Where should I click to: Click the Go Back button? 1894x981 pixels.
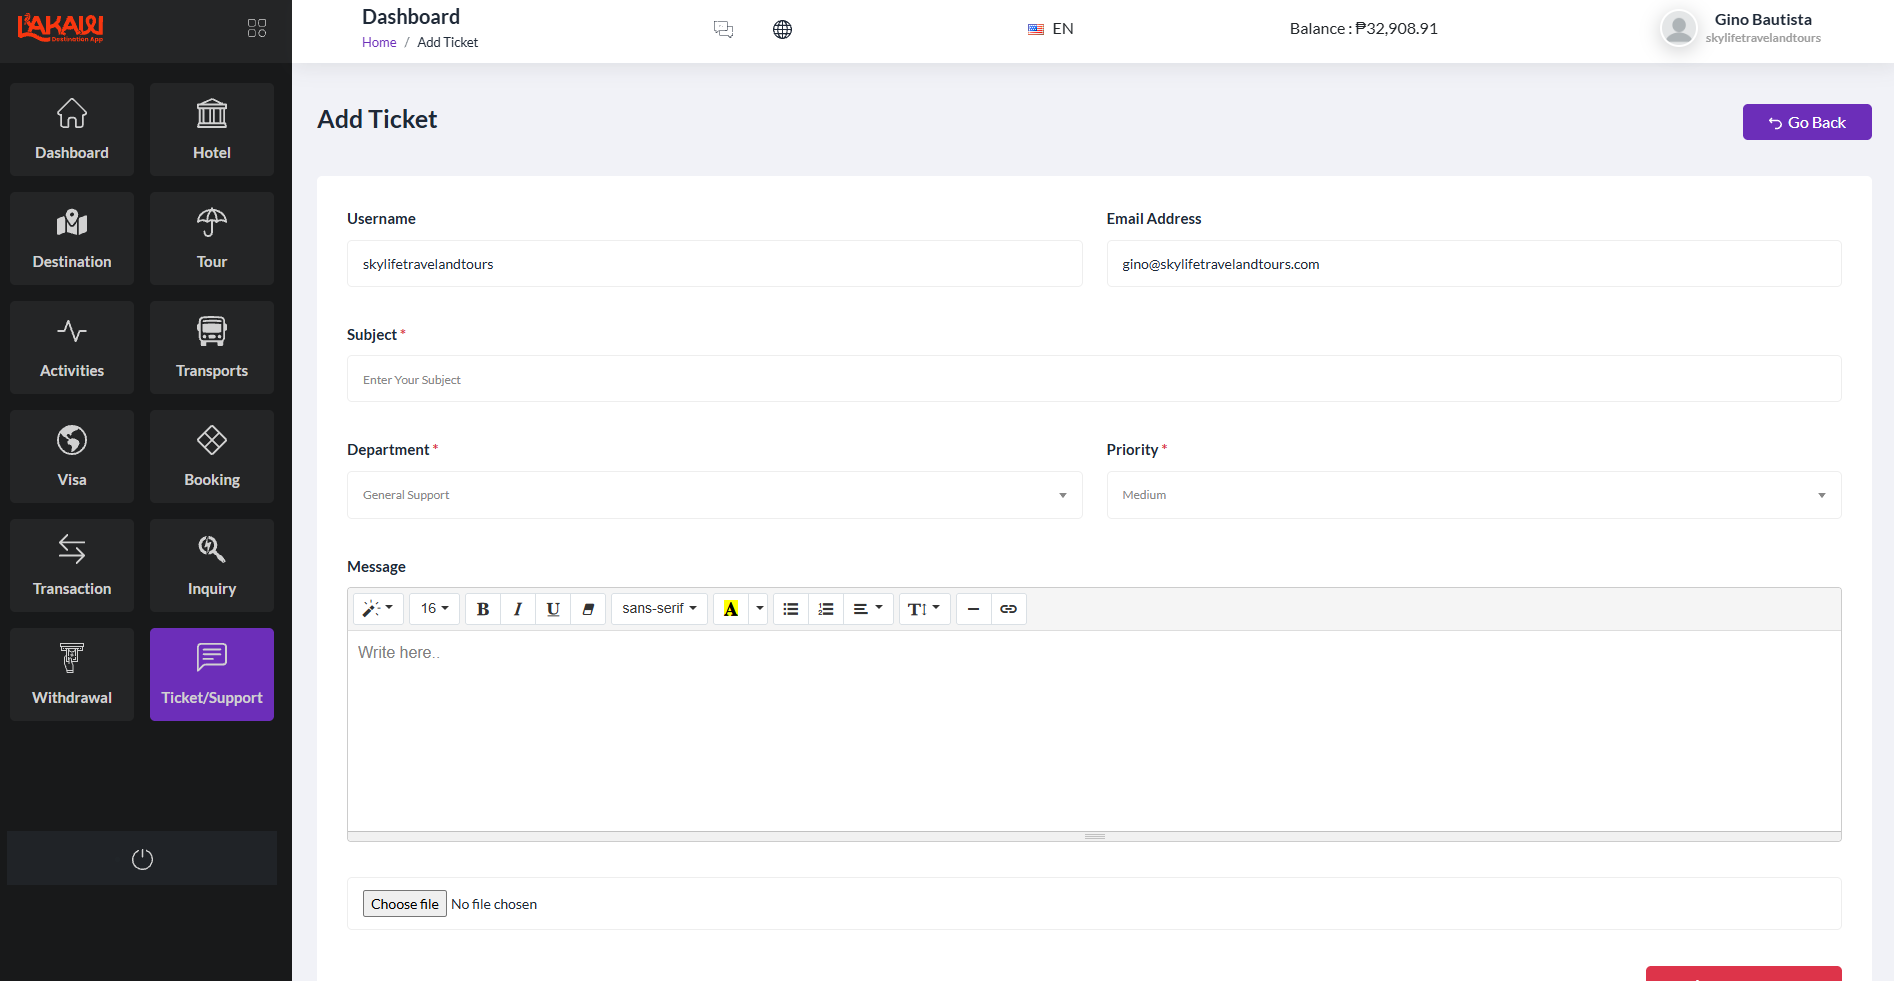tap(1807, 122)
